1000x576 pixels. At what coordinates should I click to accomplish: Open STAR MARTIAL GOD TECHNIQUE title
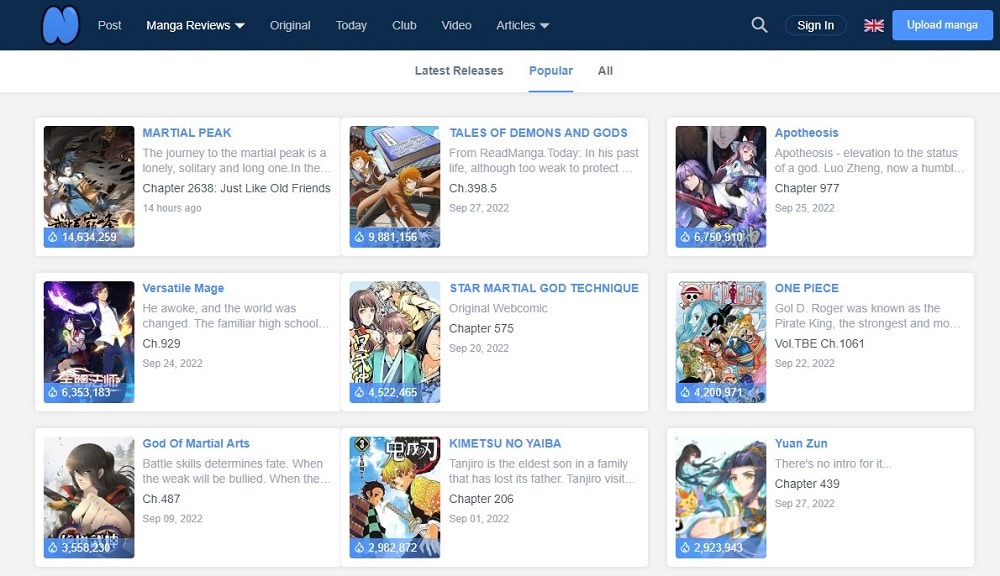[x=543, y=288]
